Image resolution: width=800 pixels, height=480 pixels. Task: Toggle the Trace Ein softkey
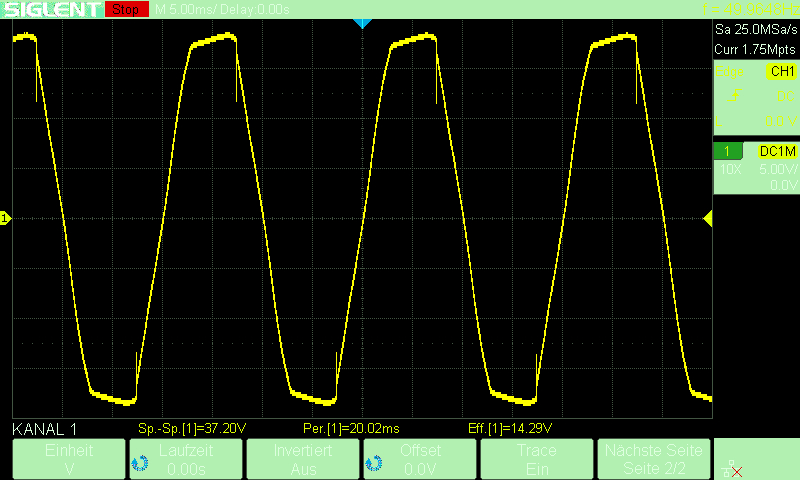(x=537, y=459)
